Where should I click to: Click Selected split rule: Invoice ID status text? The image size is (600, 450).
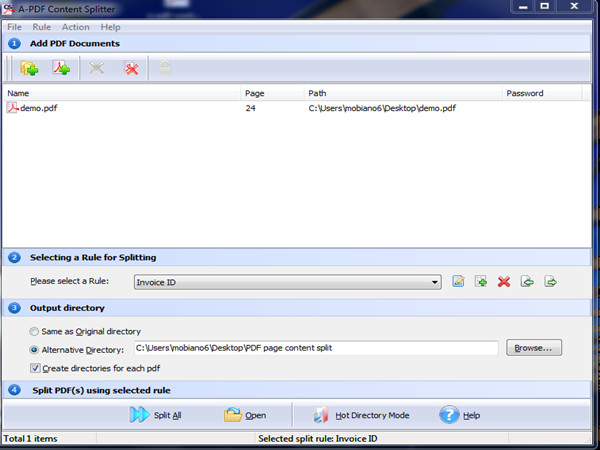[x=318, y=439]
